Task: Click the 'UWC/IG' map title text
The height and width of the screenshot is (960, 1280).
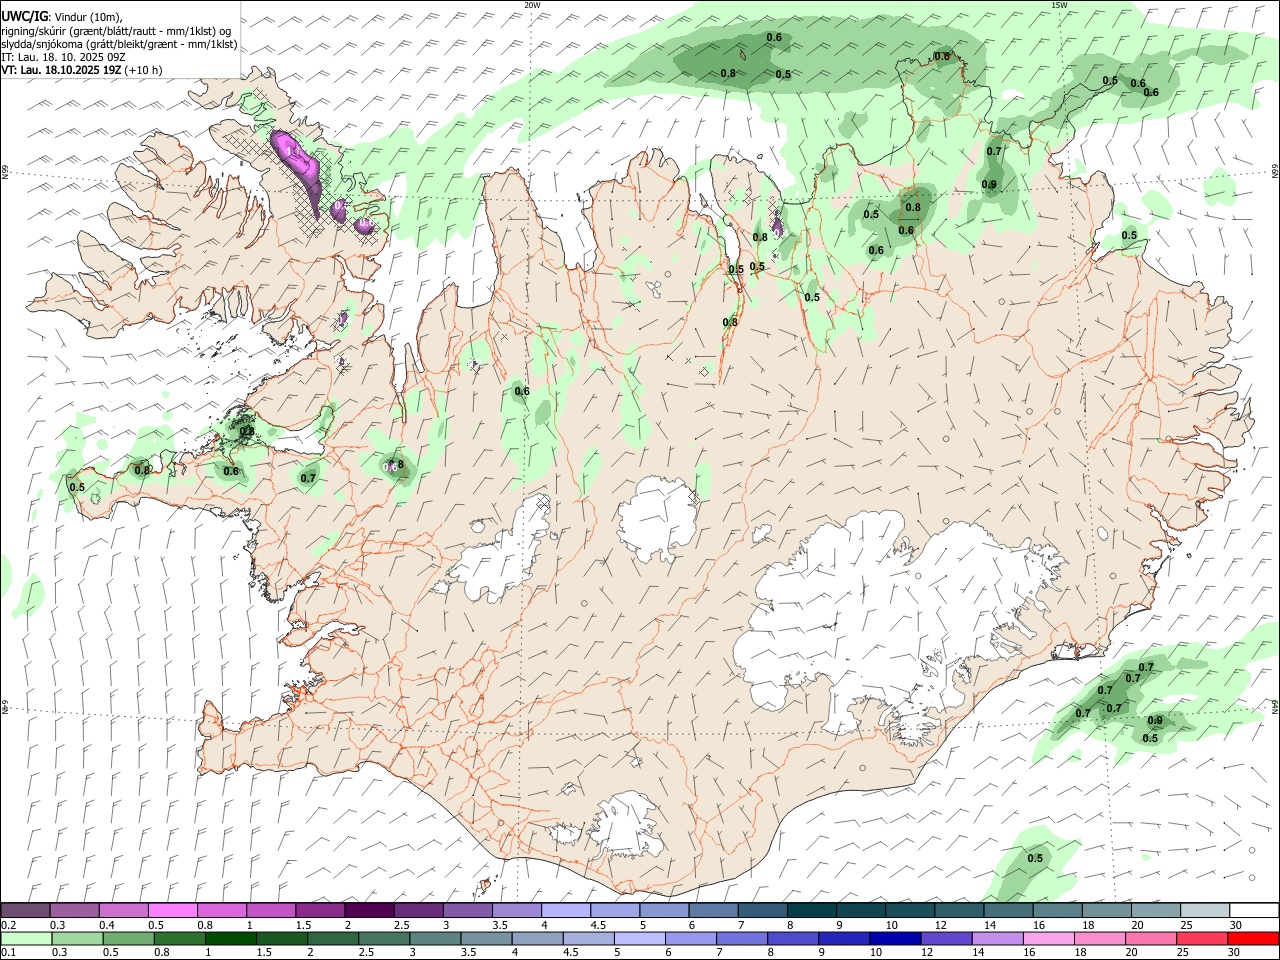Action: click(x=24, y=16)
